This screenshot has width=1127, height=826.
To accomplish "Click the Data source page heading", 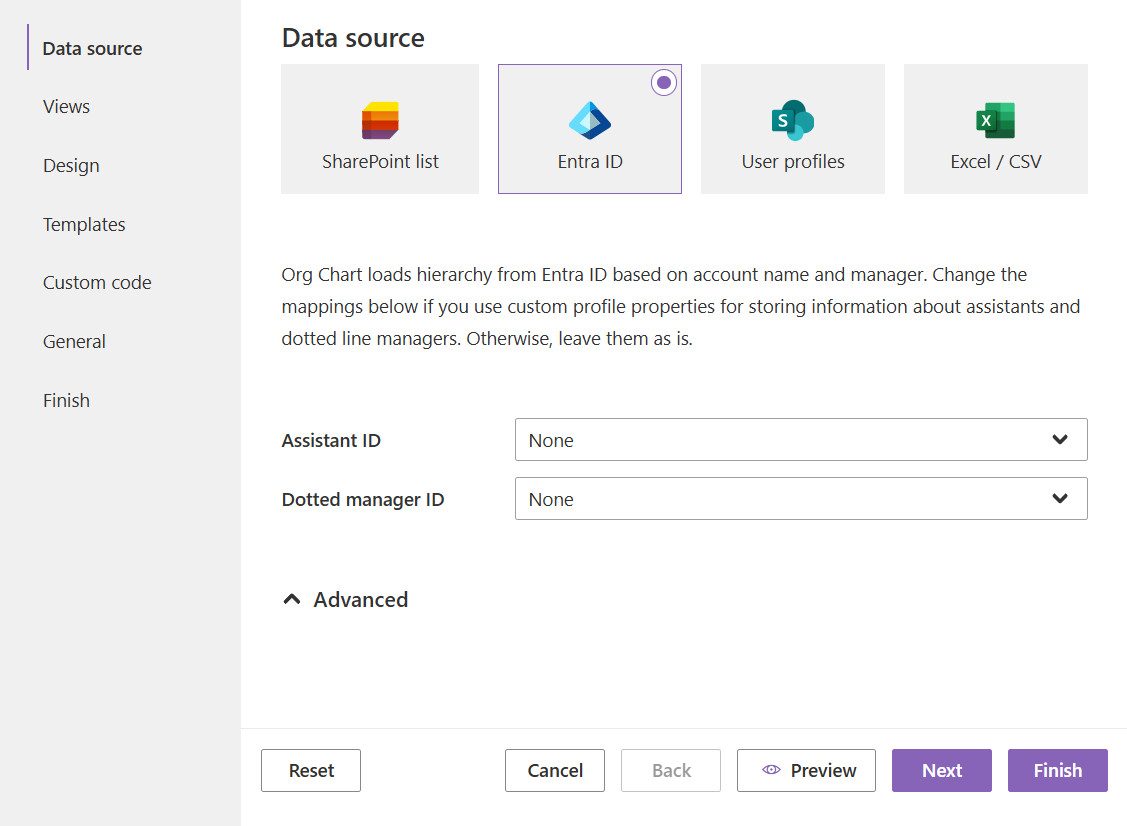I will pos(353,37).
